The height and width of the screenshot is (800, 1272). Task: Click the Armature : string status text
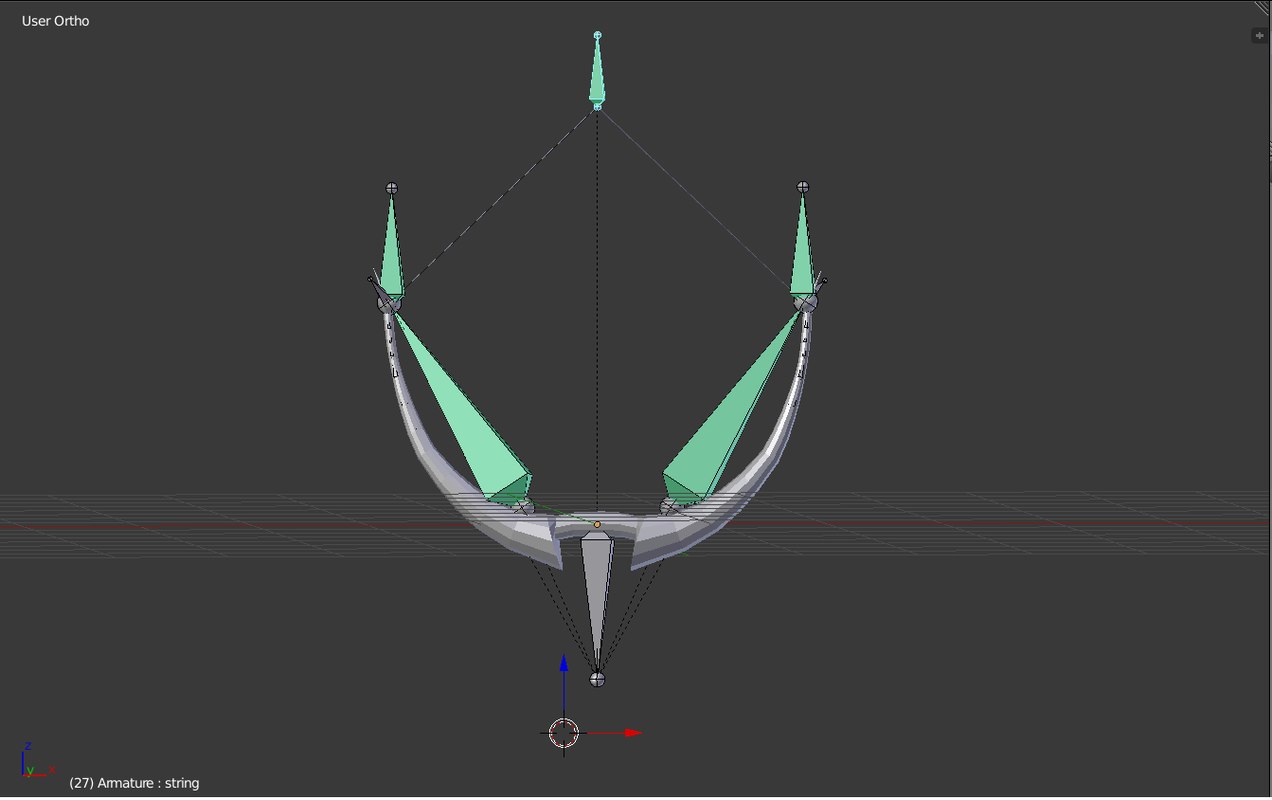[x=133, y=782]
